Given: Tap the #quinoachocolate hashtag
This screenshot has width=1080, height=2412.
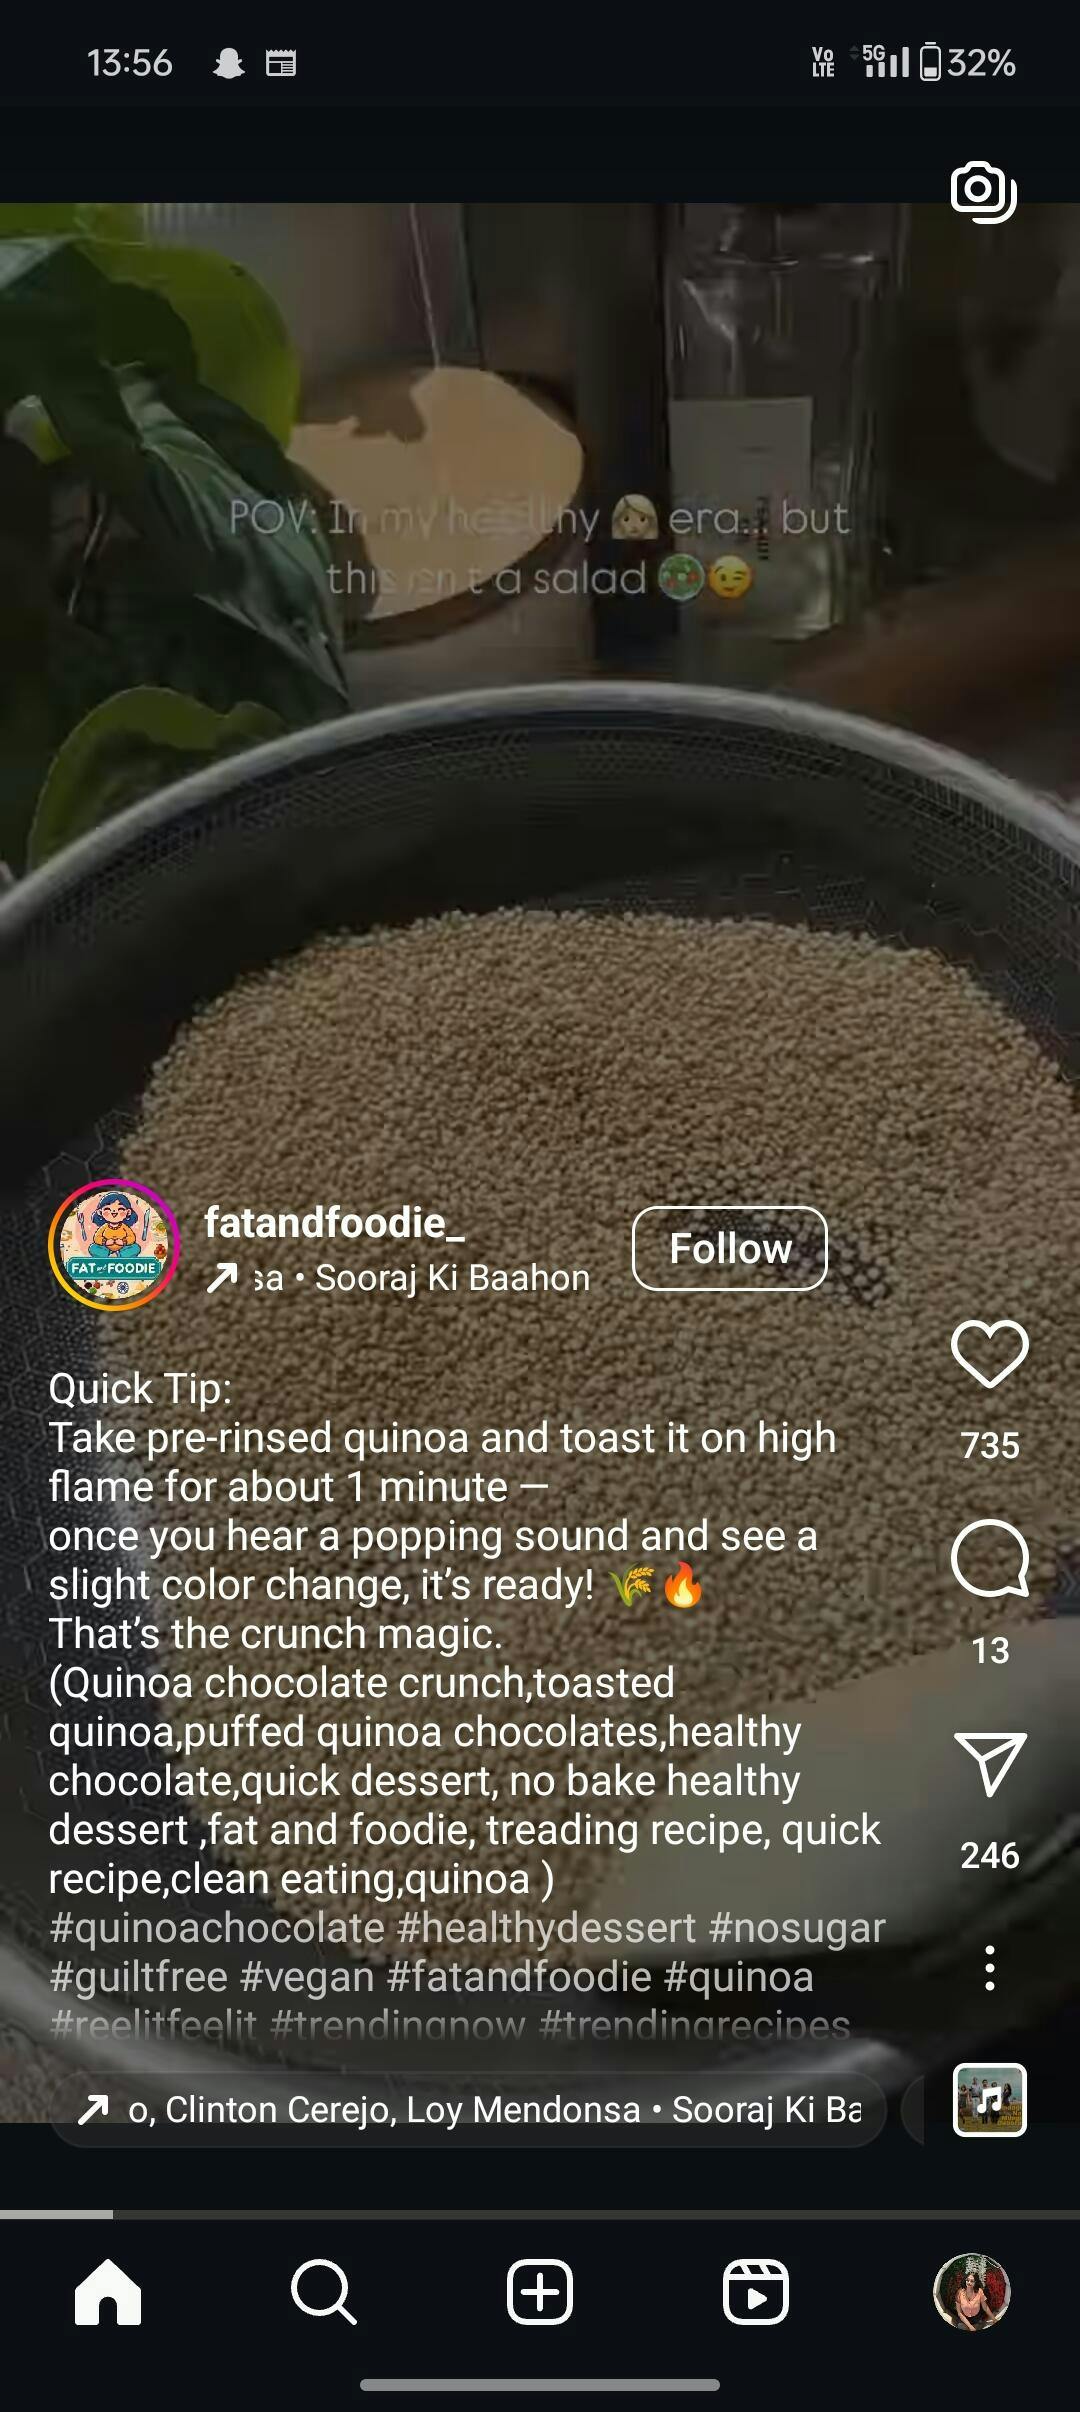Looking at the screenshot, I should click(217, 1928).
